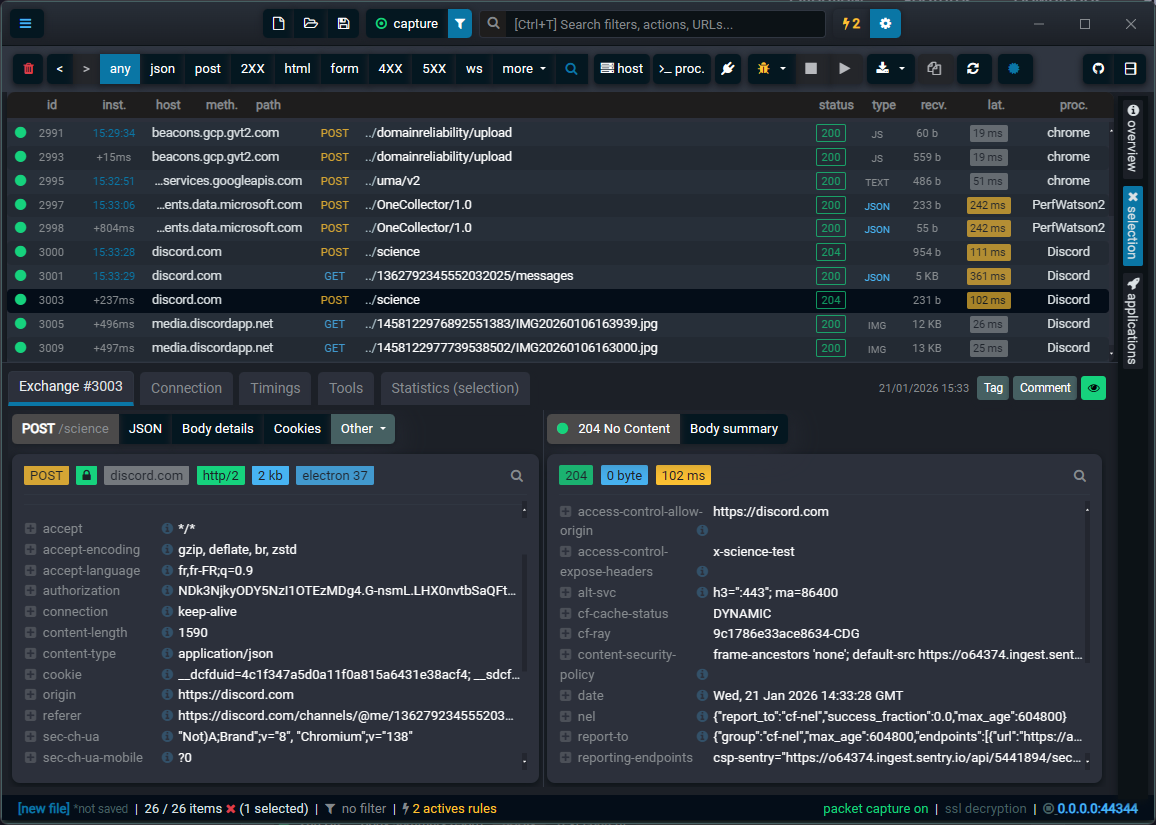Viewport: 1156px width, 825px height.
Task: Refresh with the circular arrows icon
Action: 973,69
